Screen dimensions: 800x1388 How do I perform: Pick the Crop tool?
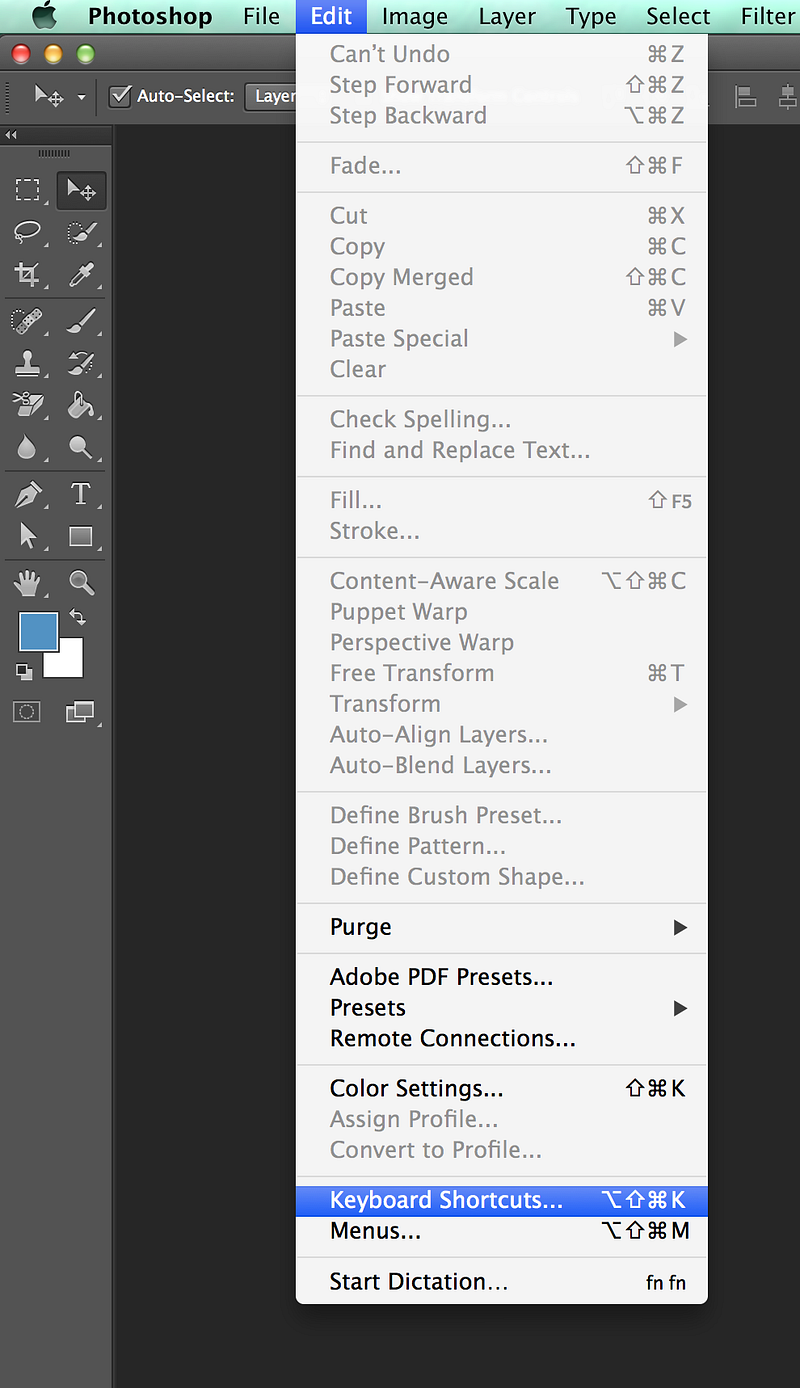[27, 274]
